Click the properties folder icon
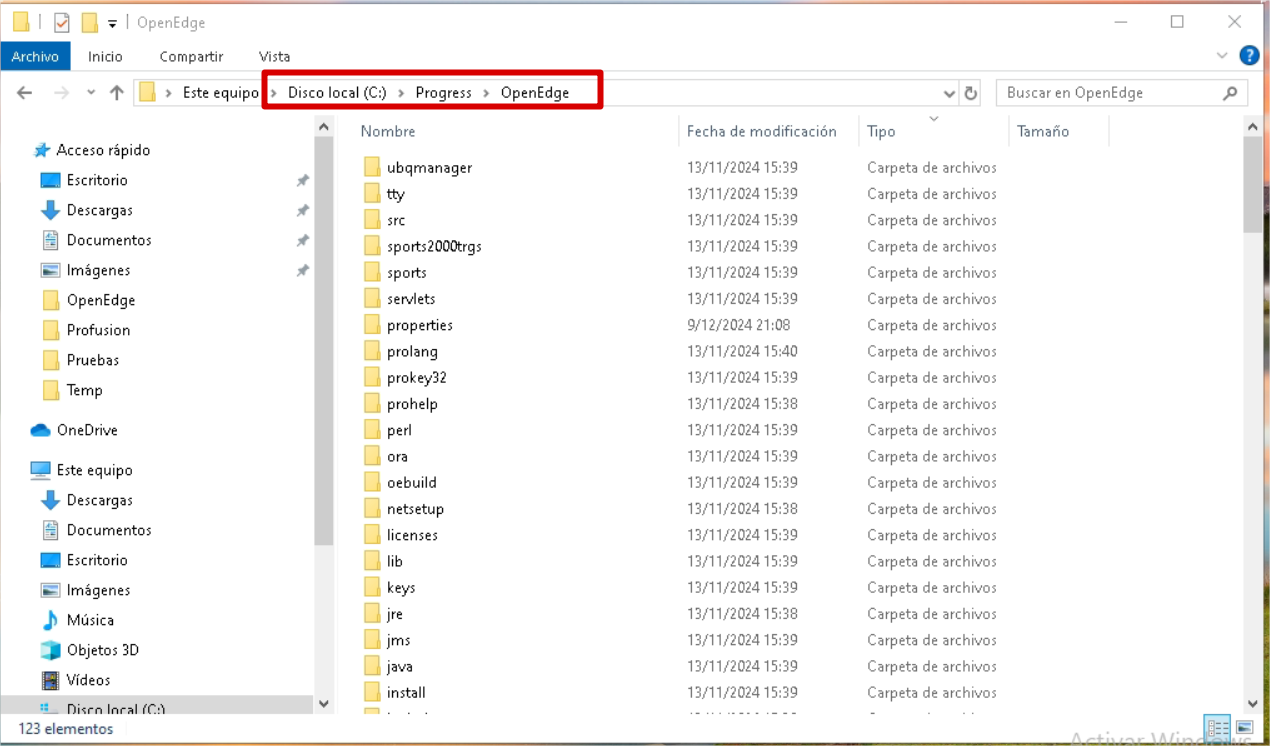Screen dimensions: 1270x746 coord(372,325)
